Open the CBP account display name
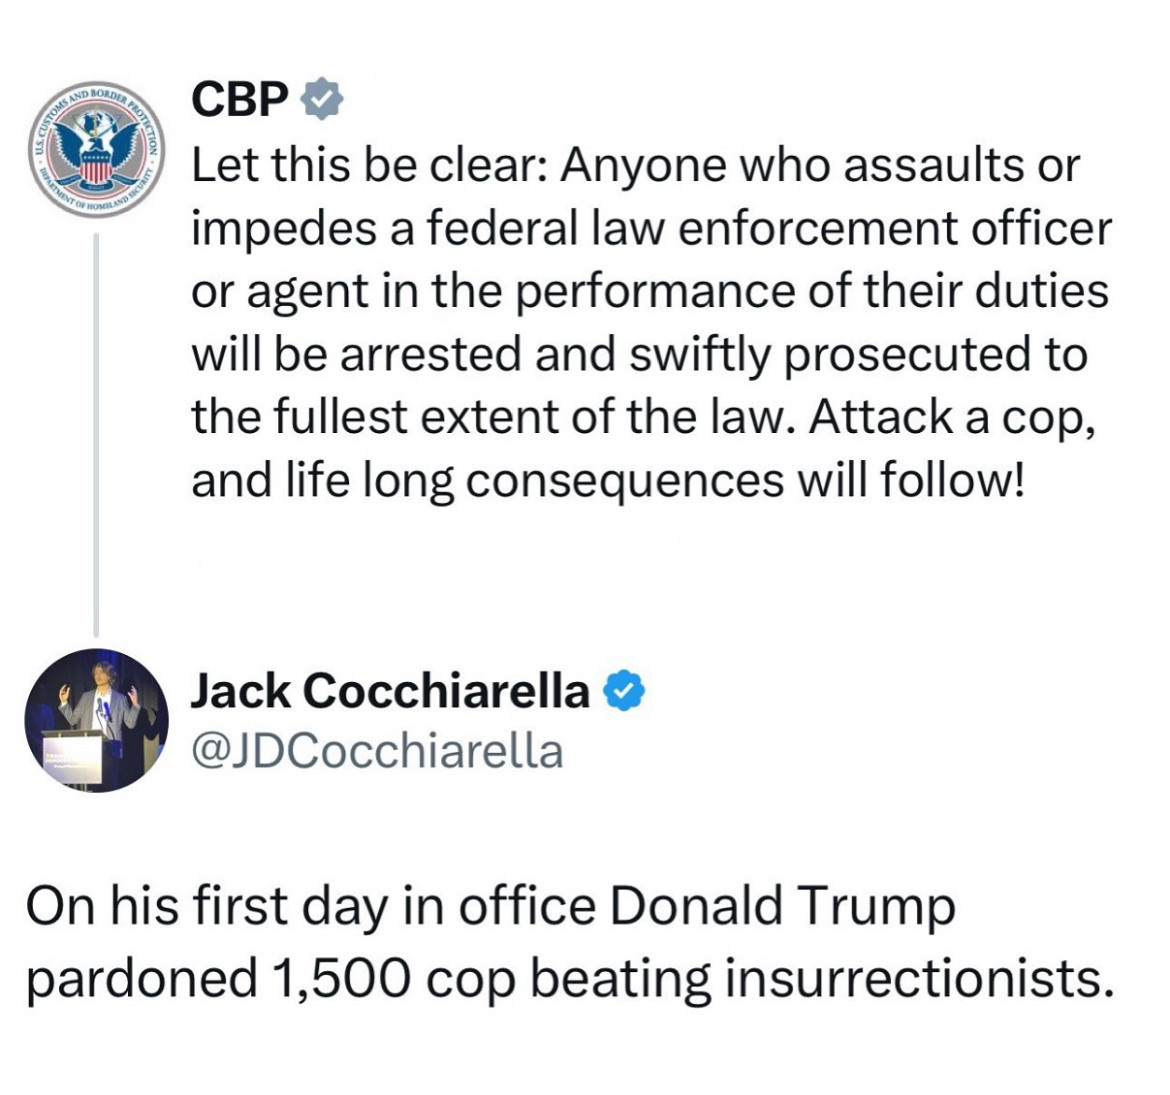The height and width of the screenshot is (1095, 1170). (240, 99)
